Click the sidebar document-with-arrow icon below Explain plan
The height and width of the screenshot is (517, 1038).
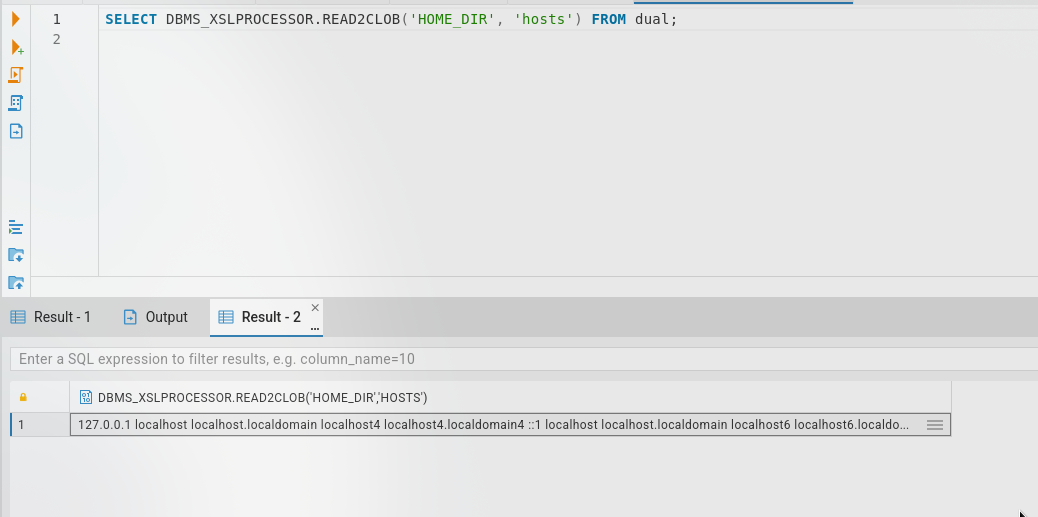[16, 130]
